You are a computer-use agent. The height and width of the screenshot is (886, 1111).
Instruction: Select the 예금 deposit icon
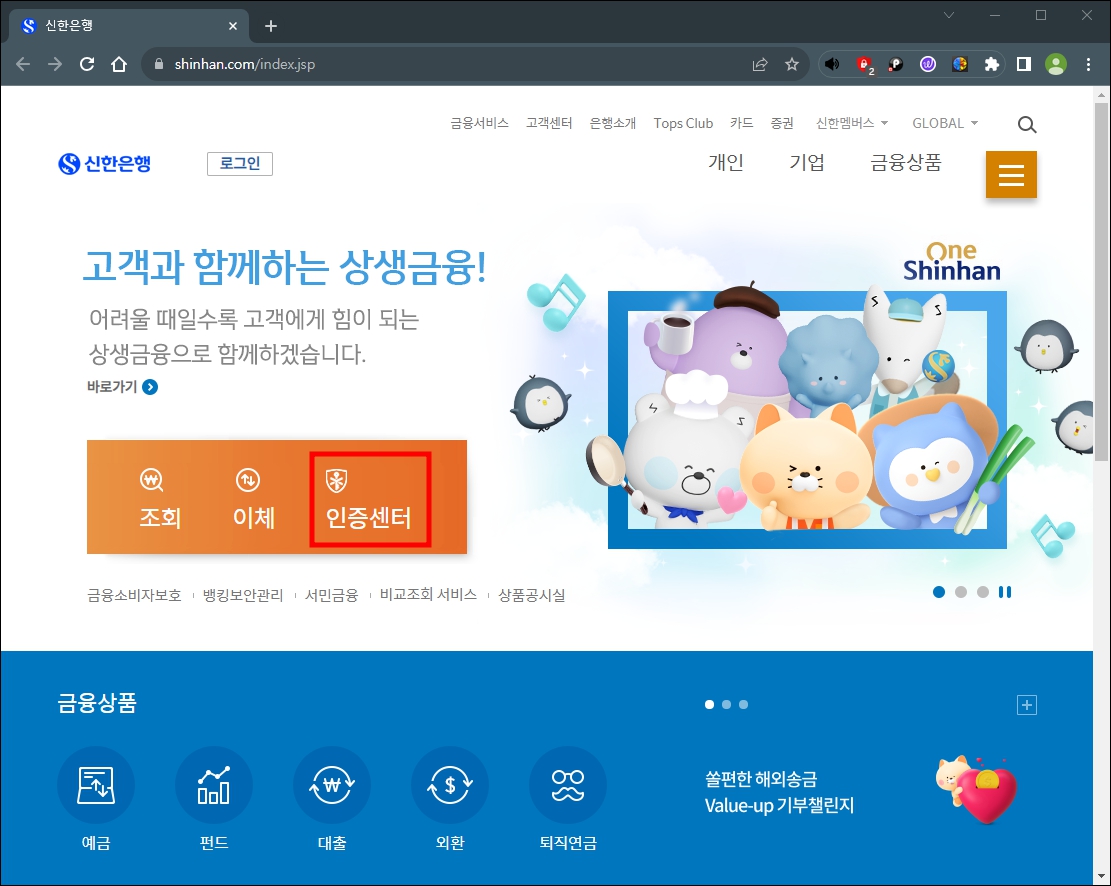click(96, 785)
